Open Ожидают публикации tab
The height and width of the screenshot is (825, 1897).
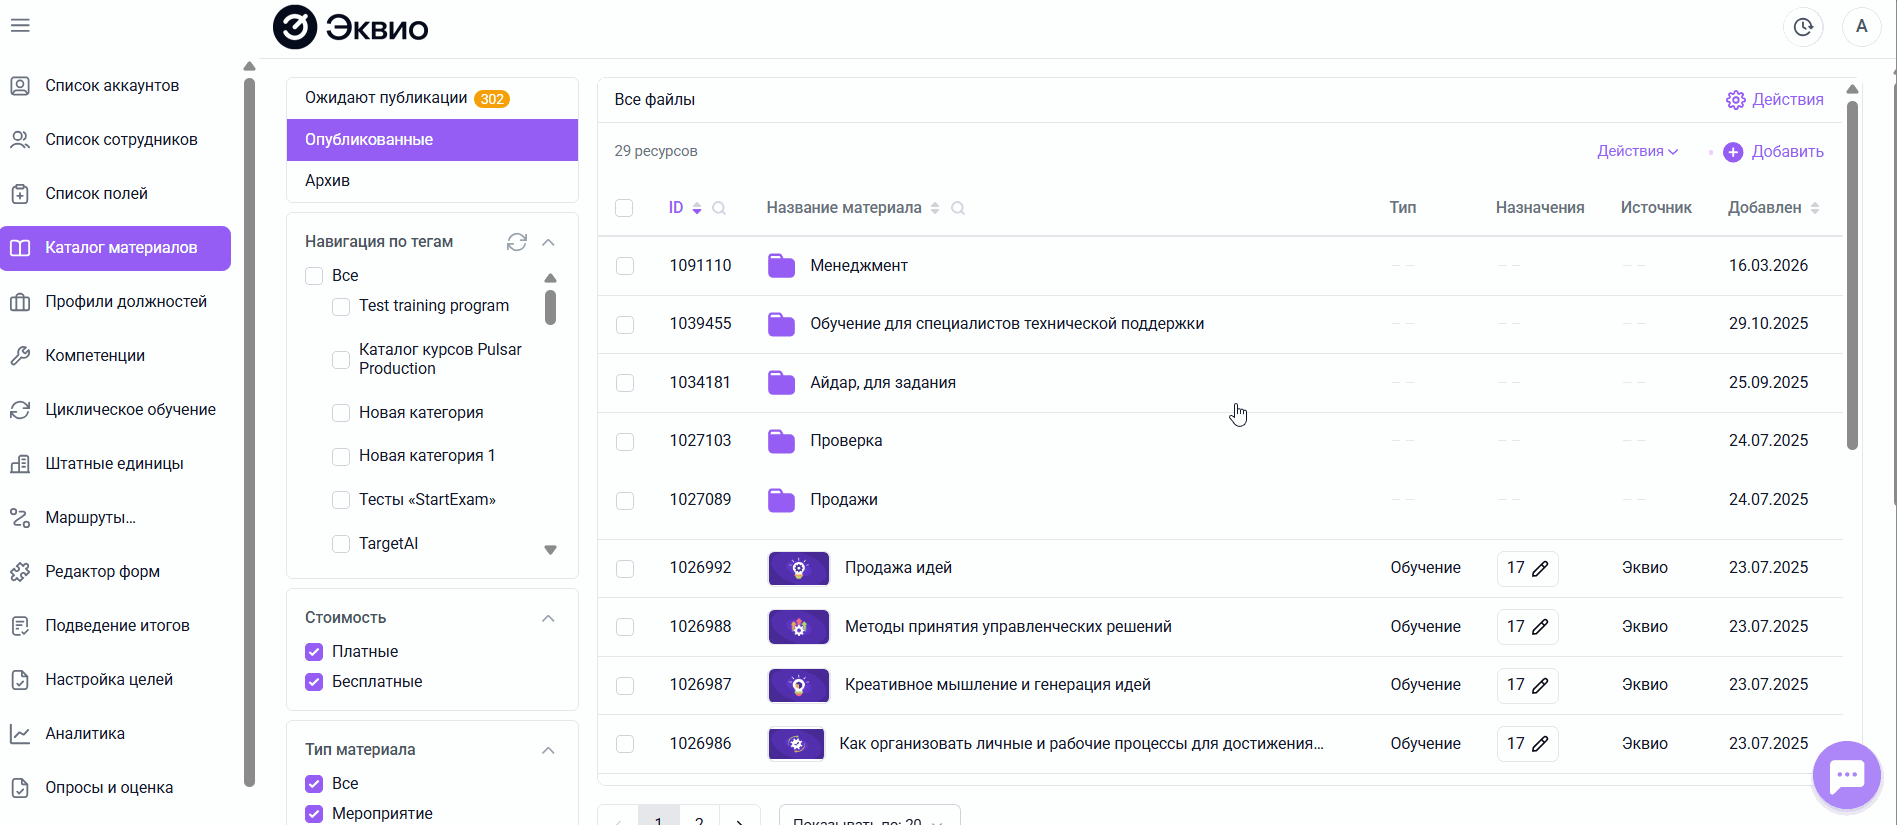(x=386, y=98)
